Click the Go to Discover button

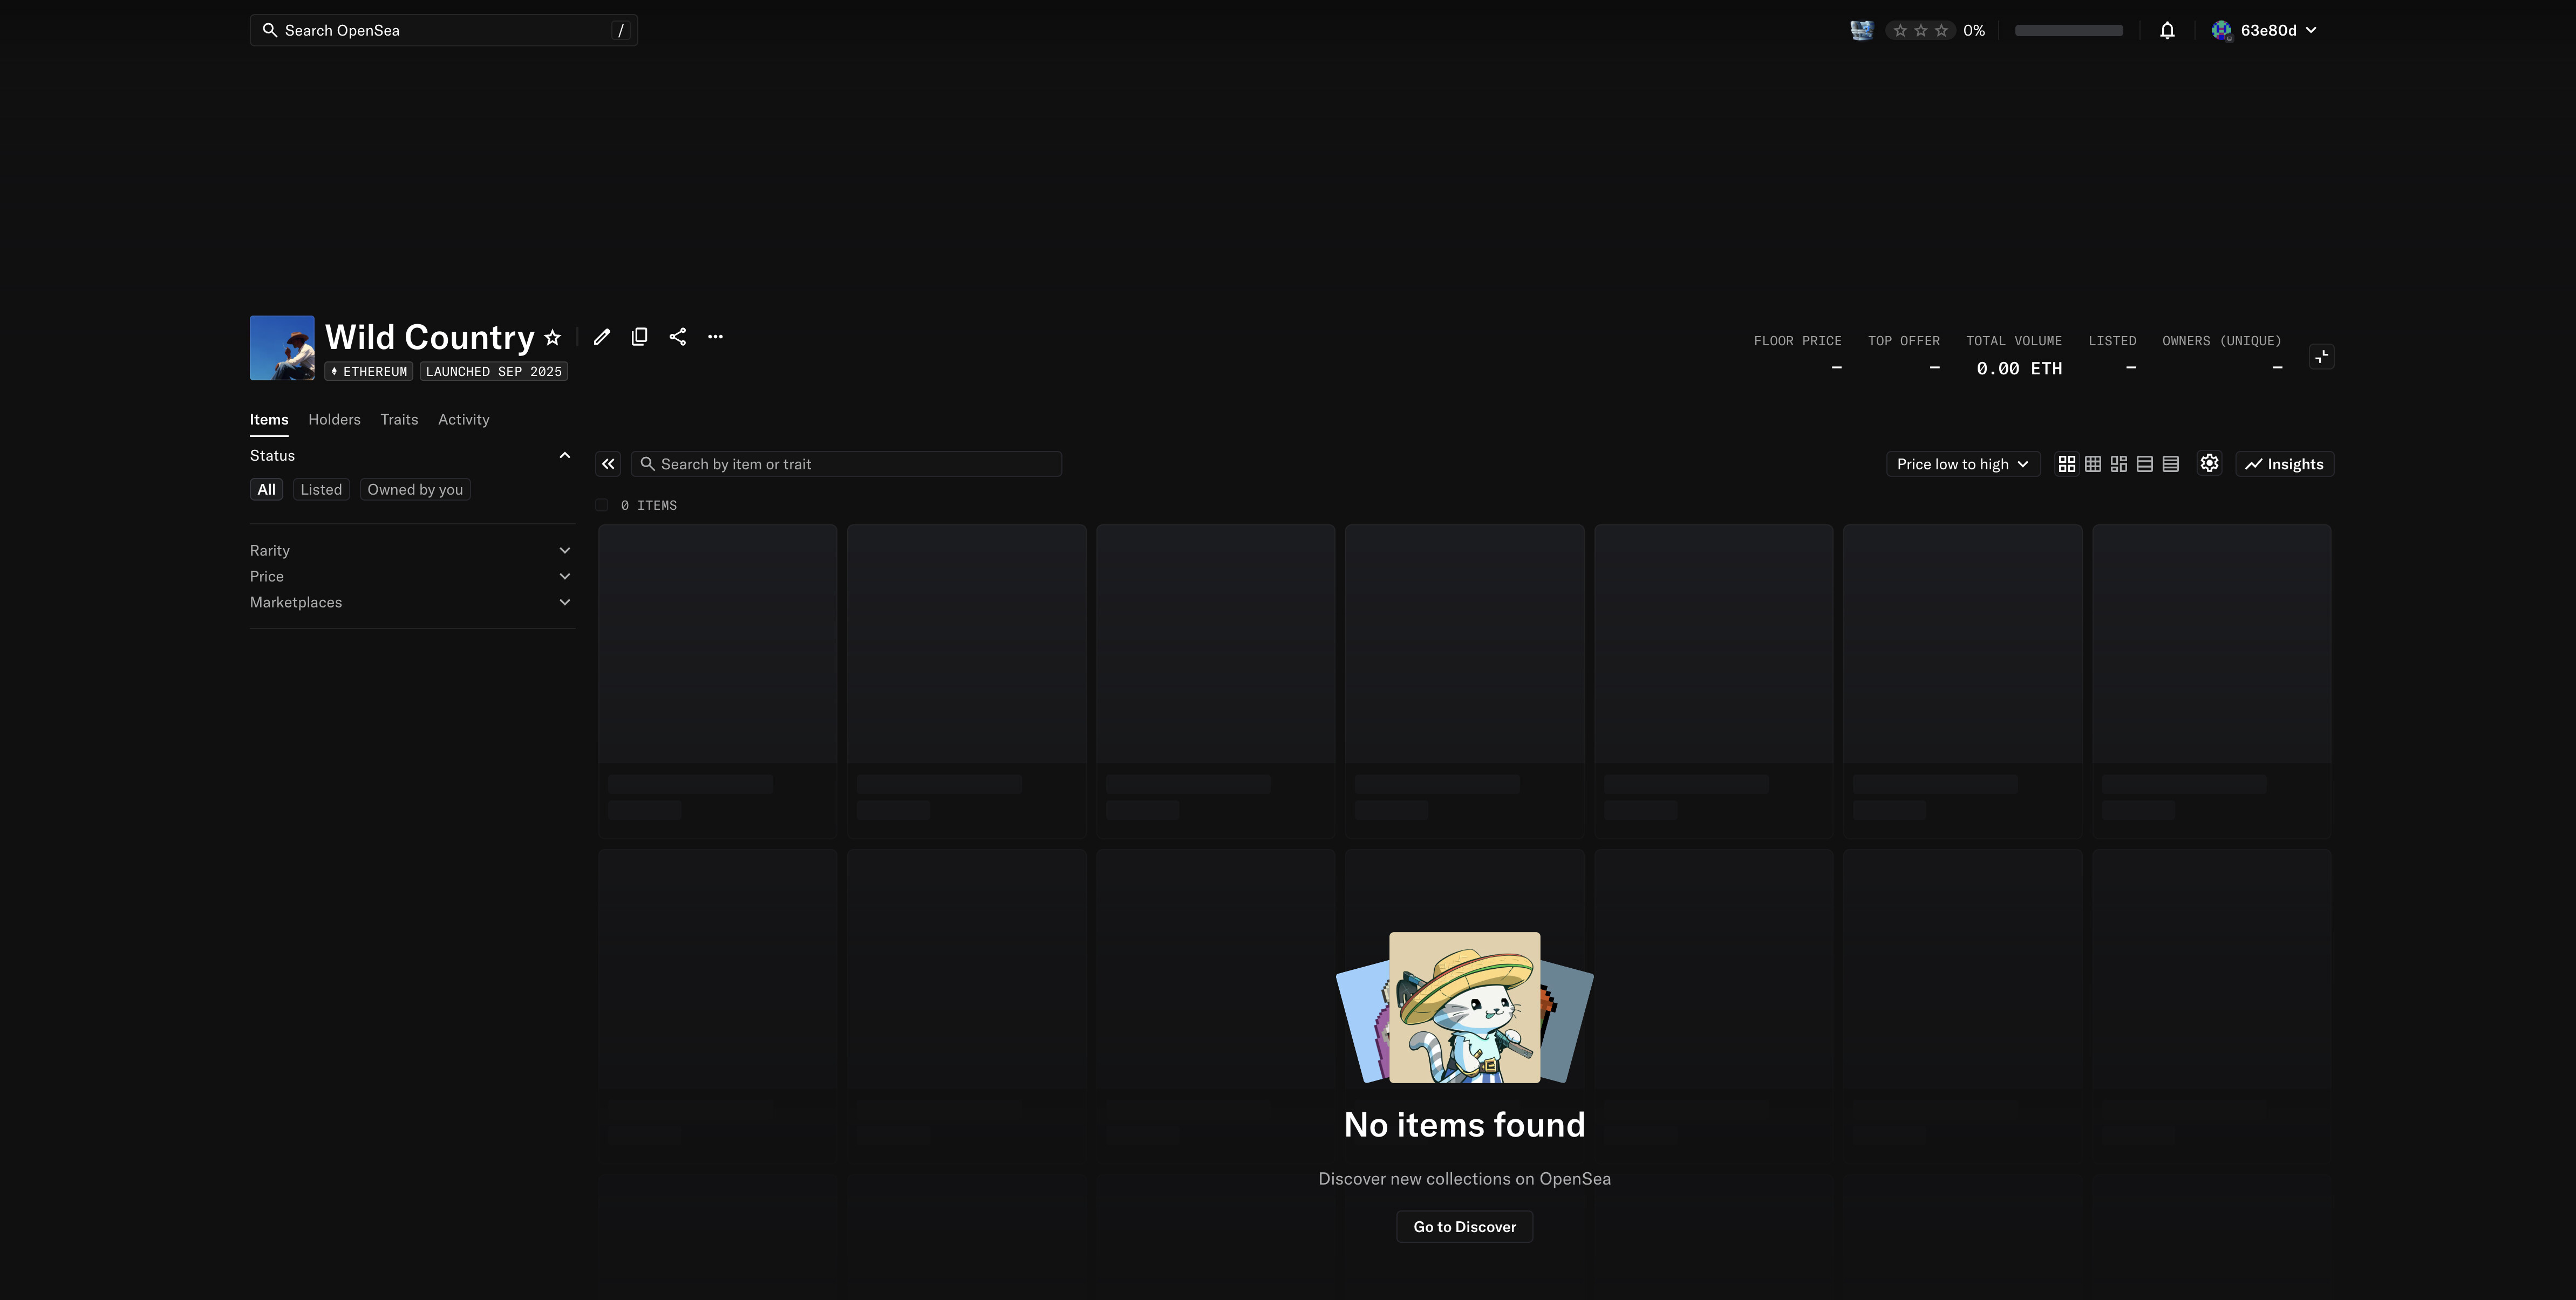(1464, 1227)
